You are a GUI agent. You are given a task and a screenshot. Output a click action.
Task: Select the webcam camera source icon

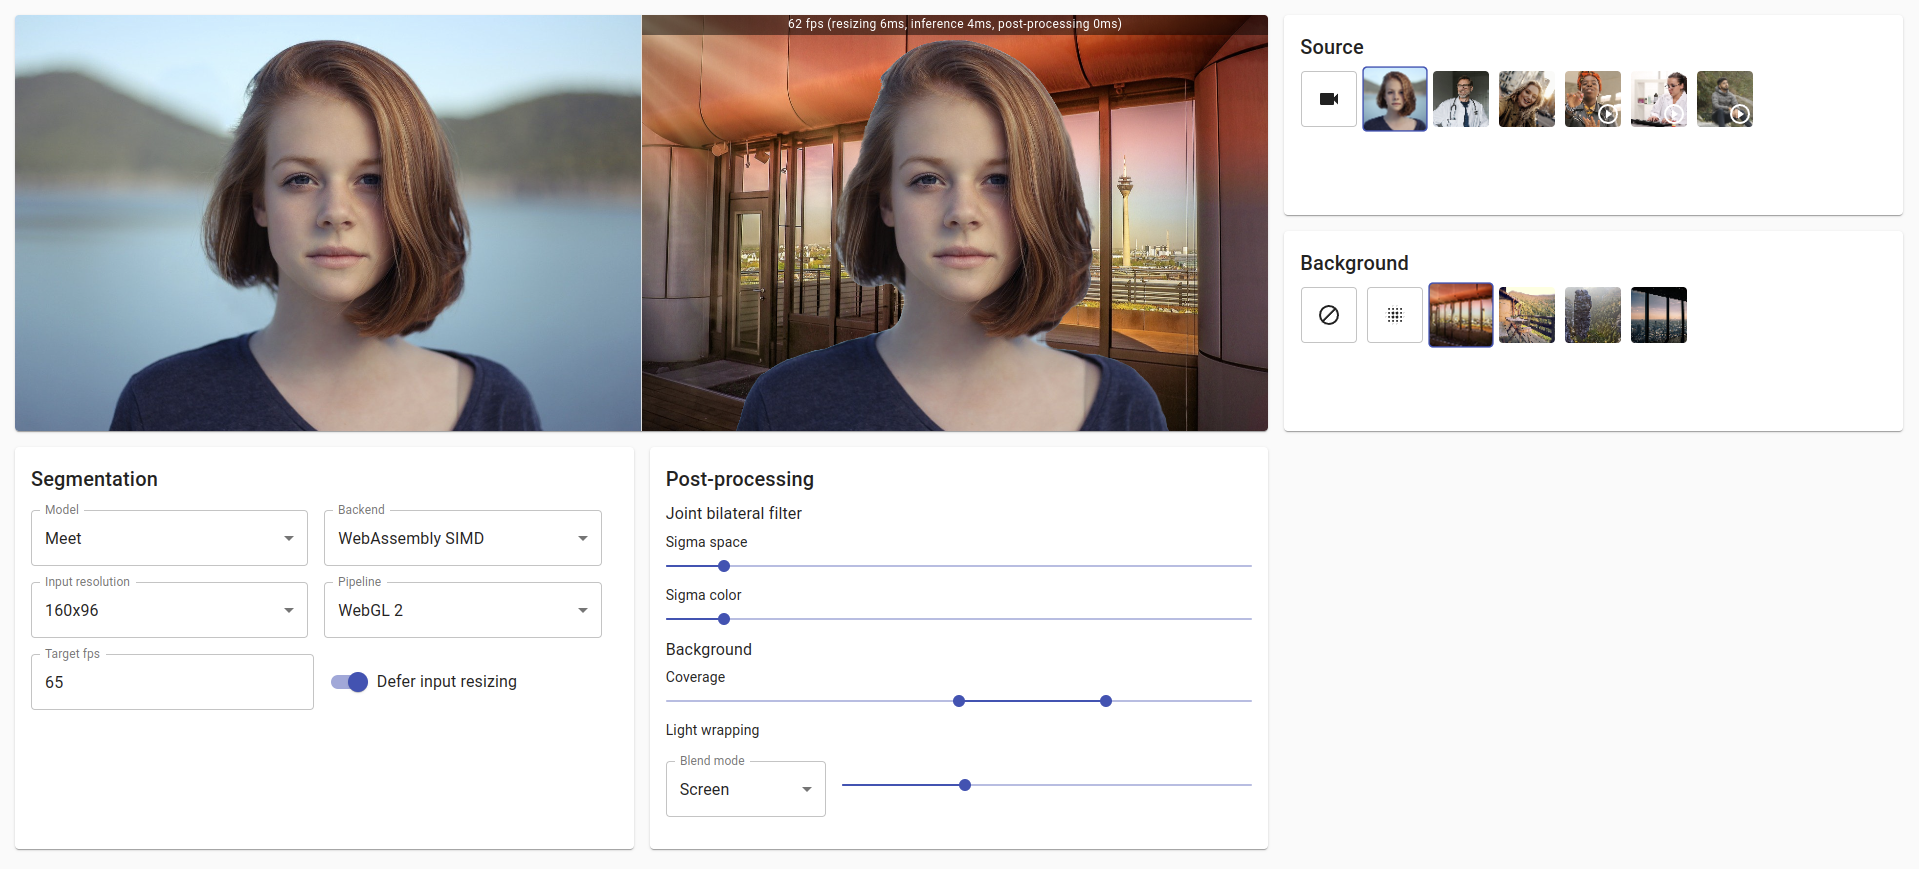point(1329,99)
